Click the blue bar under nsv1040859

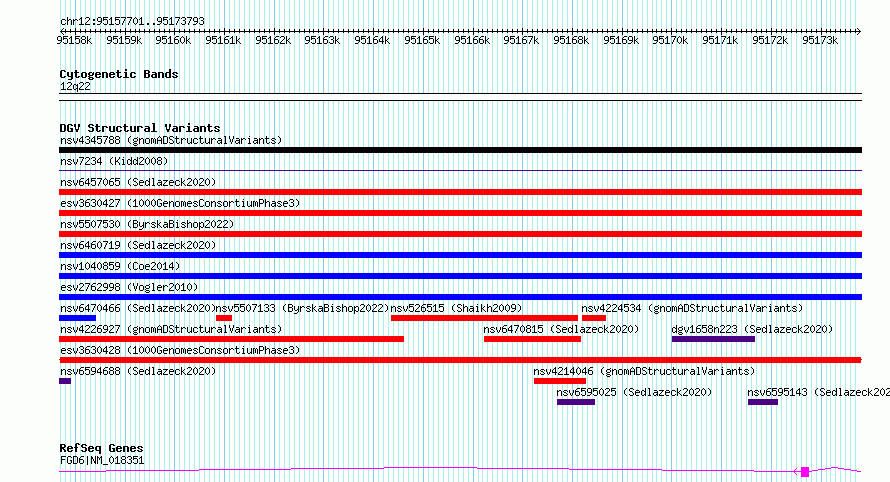[x=460, y=276]
